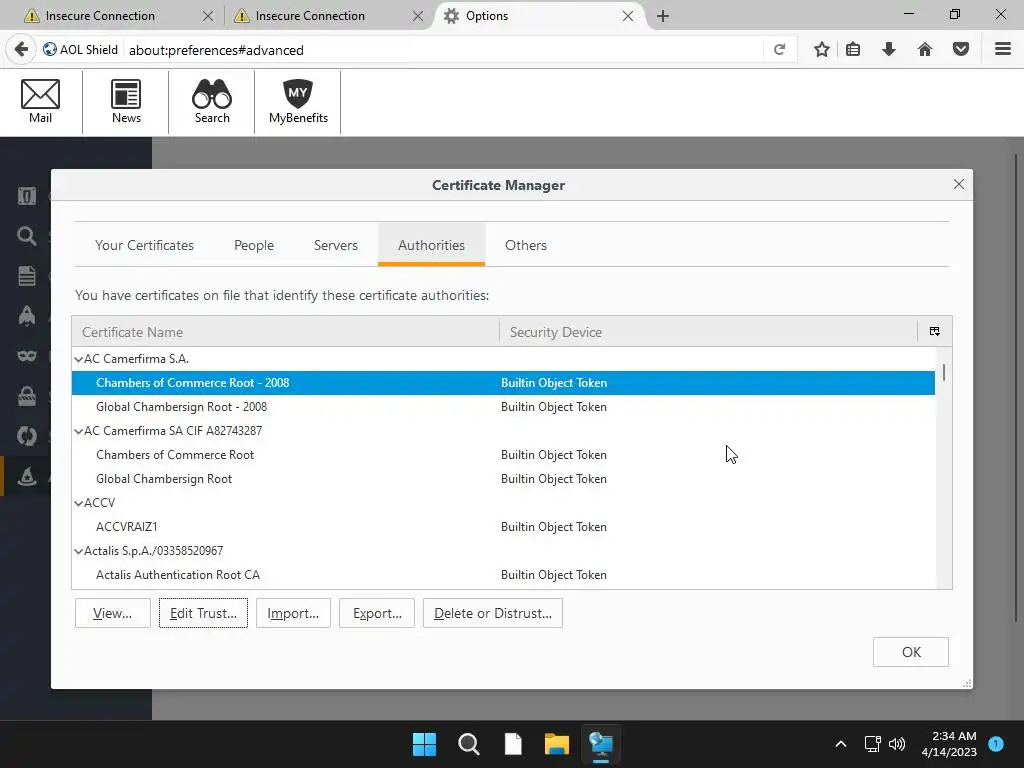Go to home page icon
1024x768 pixels.
pos(925,49)
